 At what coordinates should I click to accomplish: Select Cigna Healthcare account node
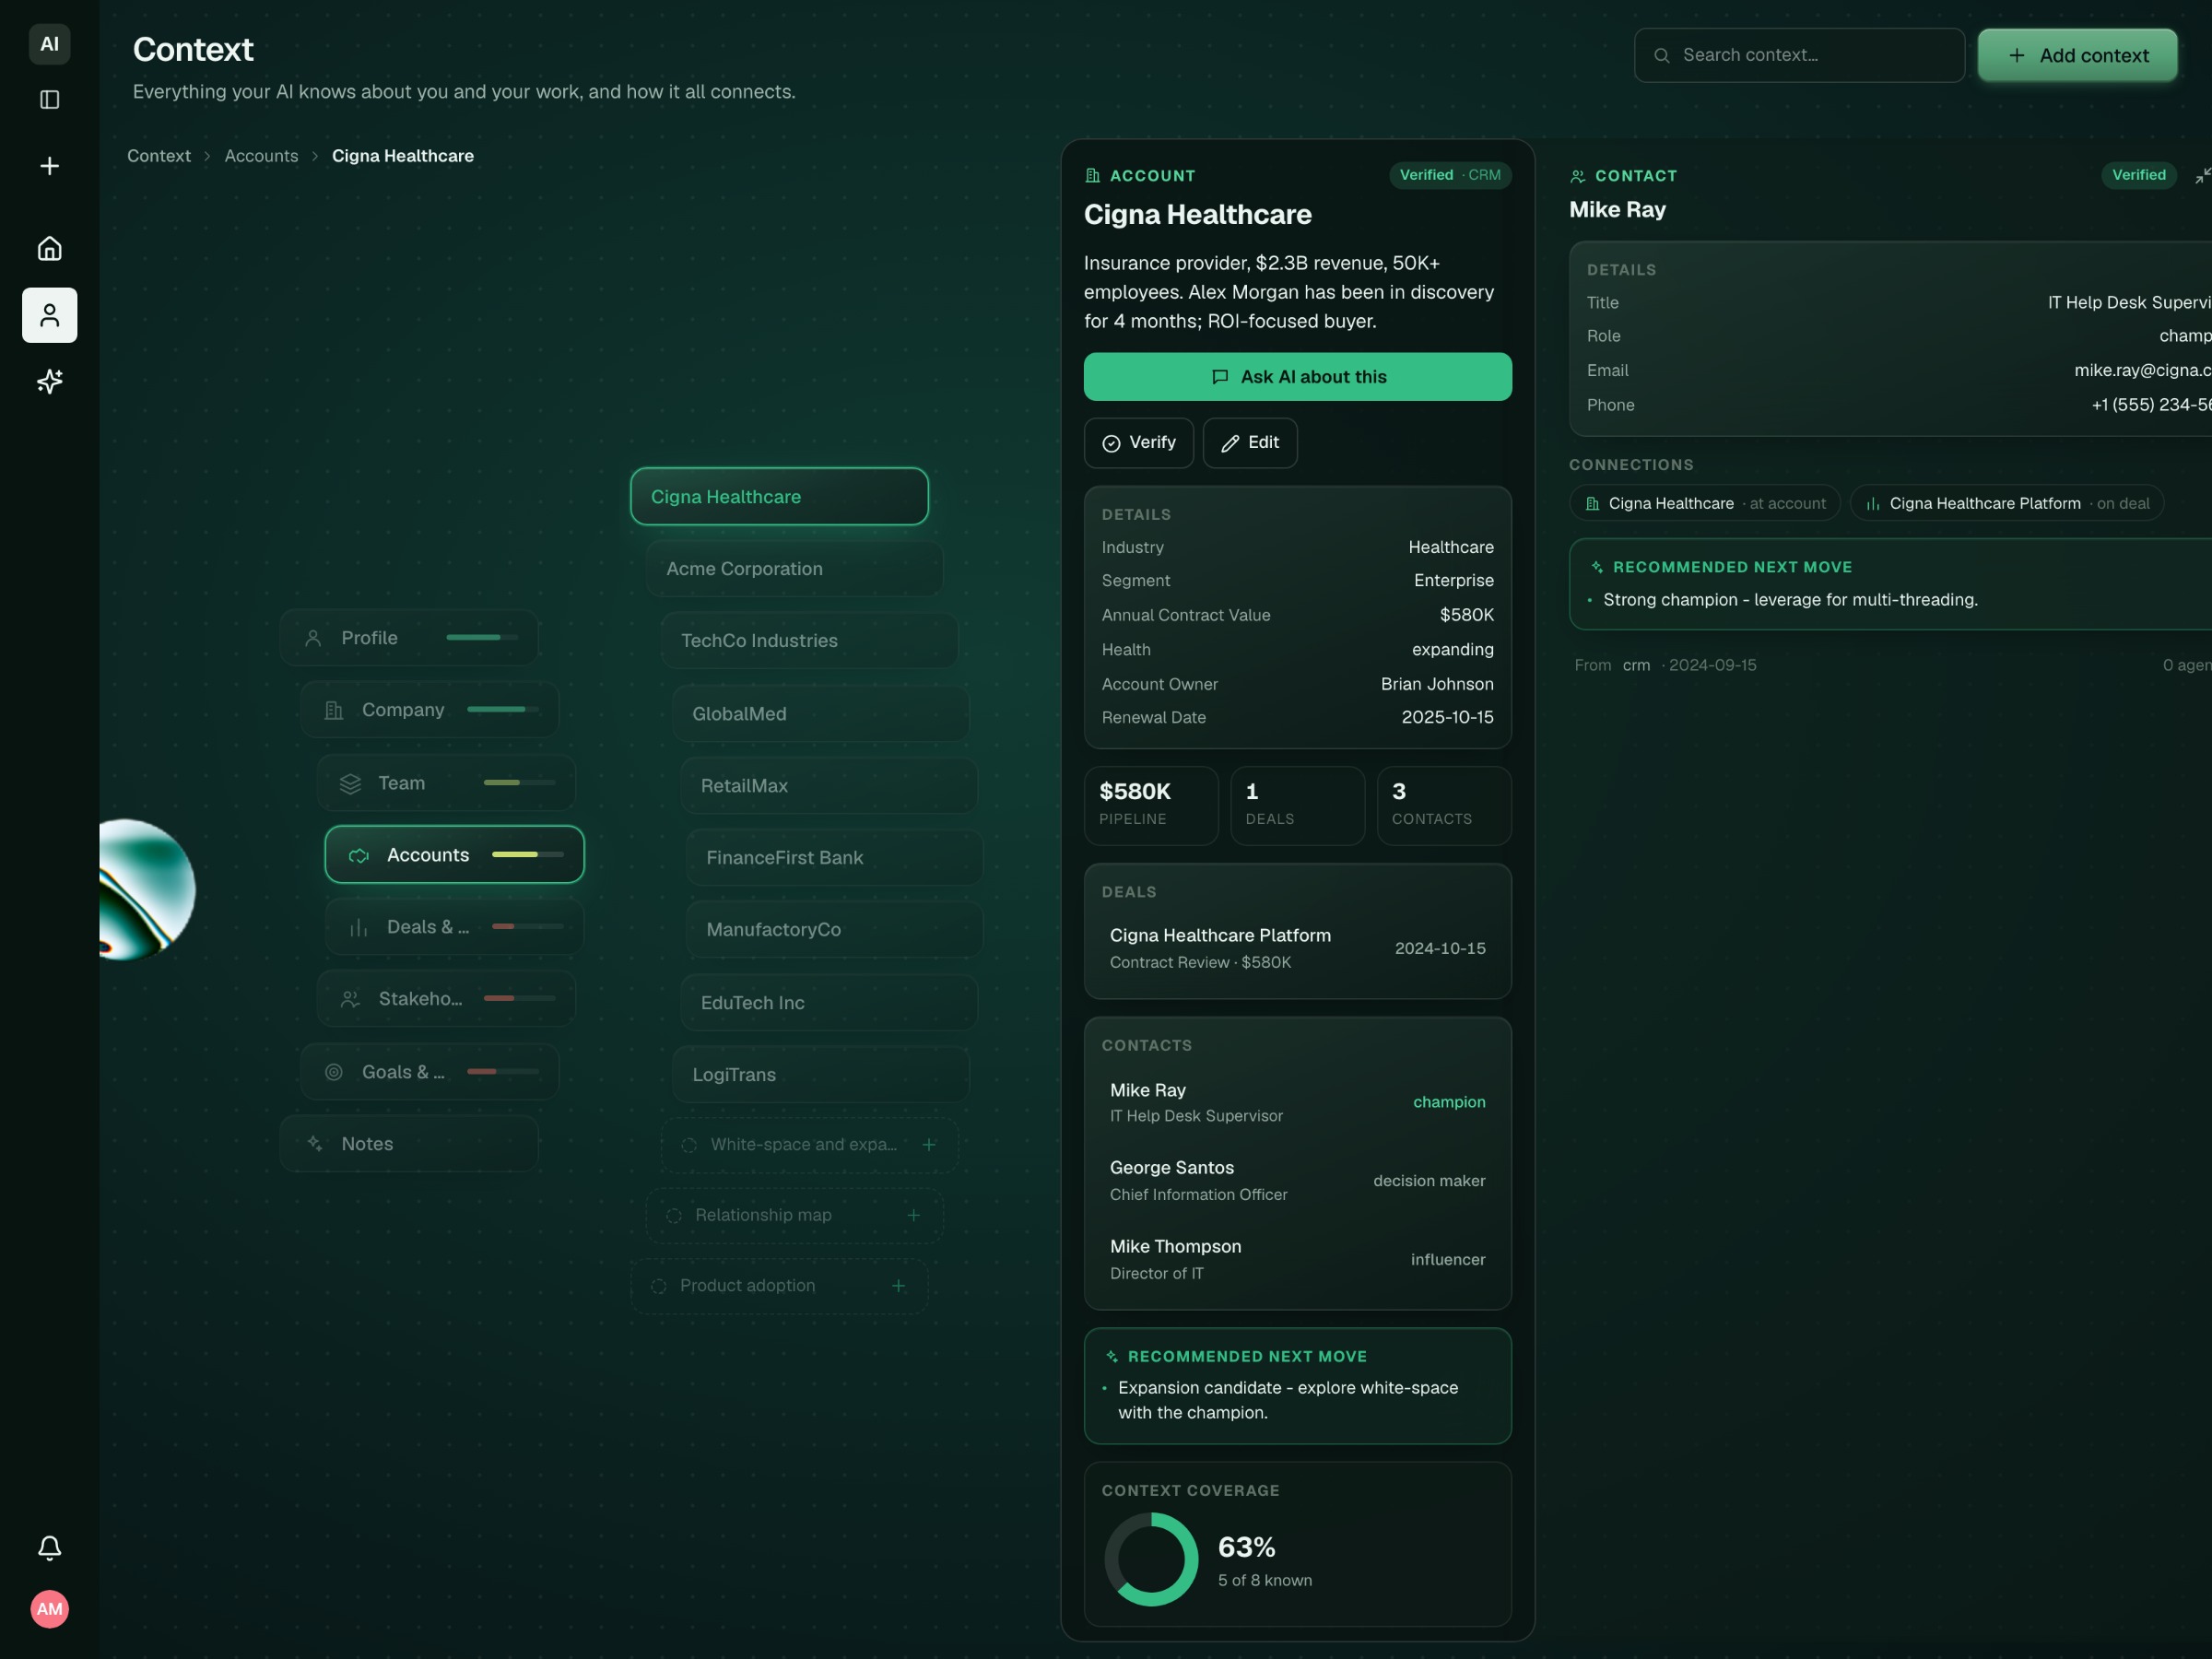pos(779,497)
